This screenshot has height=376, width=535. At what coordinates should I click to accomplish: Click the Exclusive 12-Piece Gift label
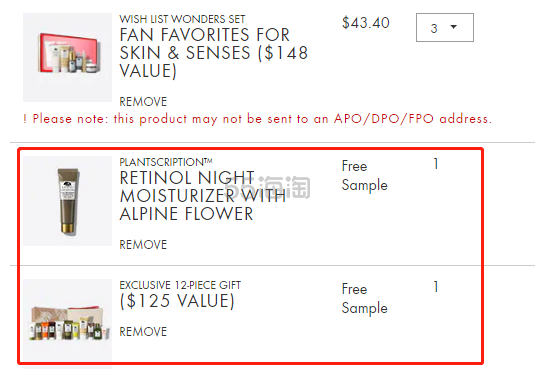click(180, 285)
